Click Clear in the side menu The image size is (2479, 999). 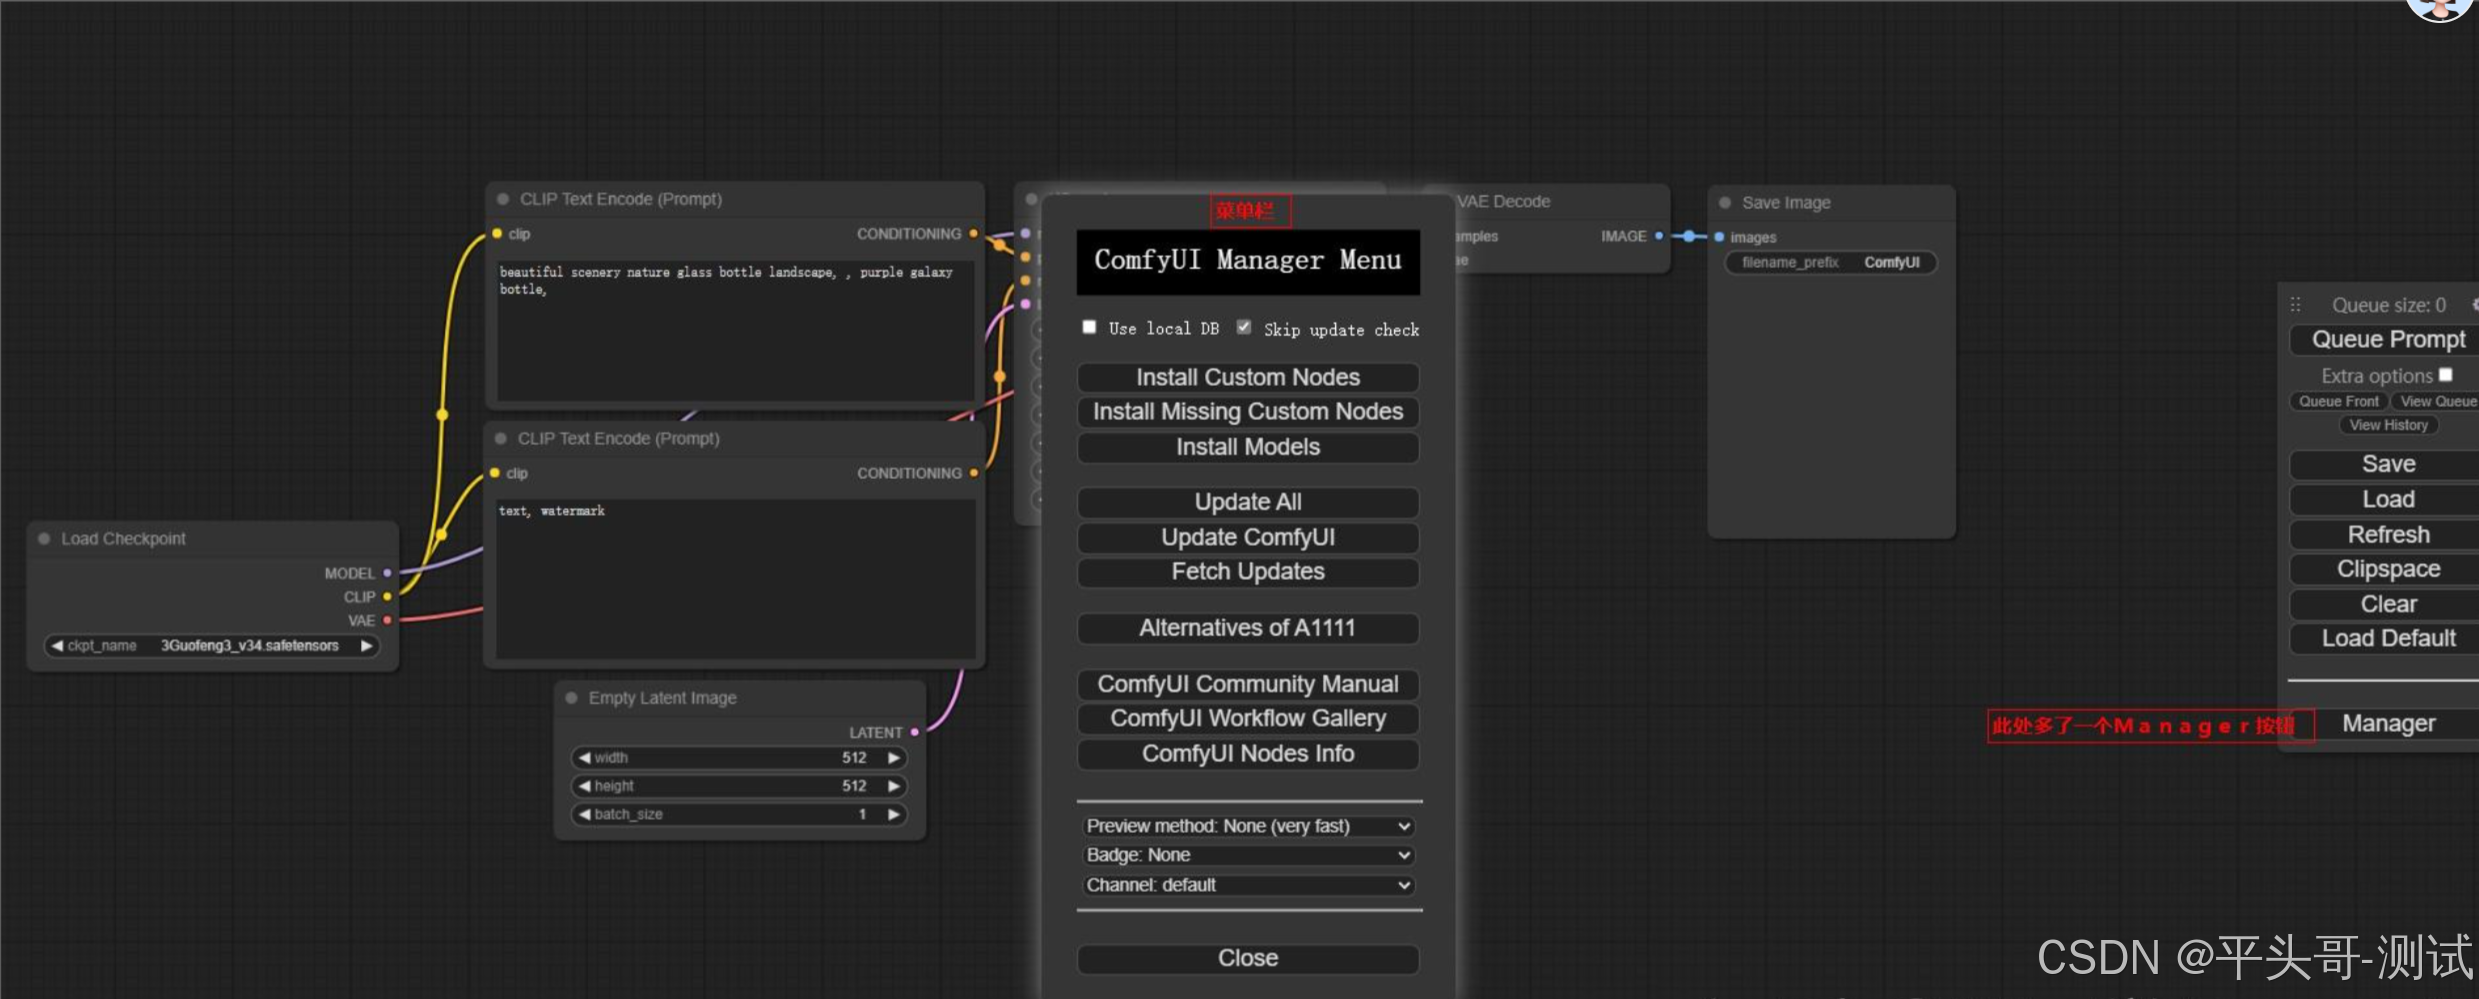click(x=2386, y=604)
